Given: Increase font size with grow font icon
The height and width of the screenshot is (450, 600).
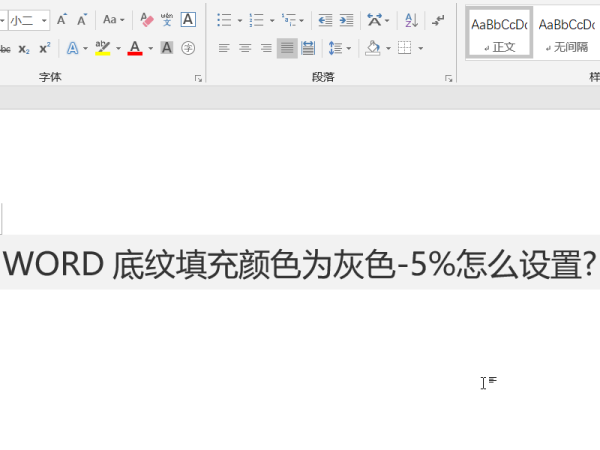Looking at the screenshot, I should click(x=61, y=20).
